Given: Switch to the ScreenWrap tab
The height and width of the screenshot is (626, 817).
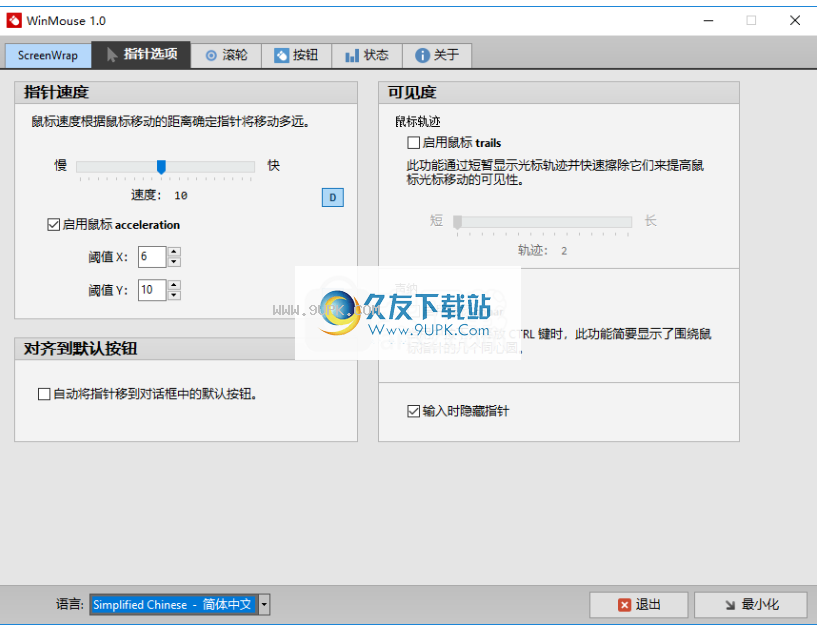Looking at the screenshot, I should pyautogui.click(x=48, y=55).
